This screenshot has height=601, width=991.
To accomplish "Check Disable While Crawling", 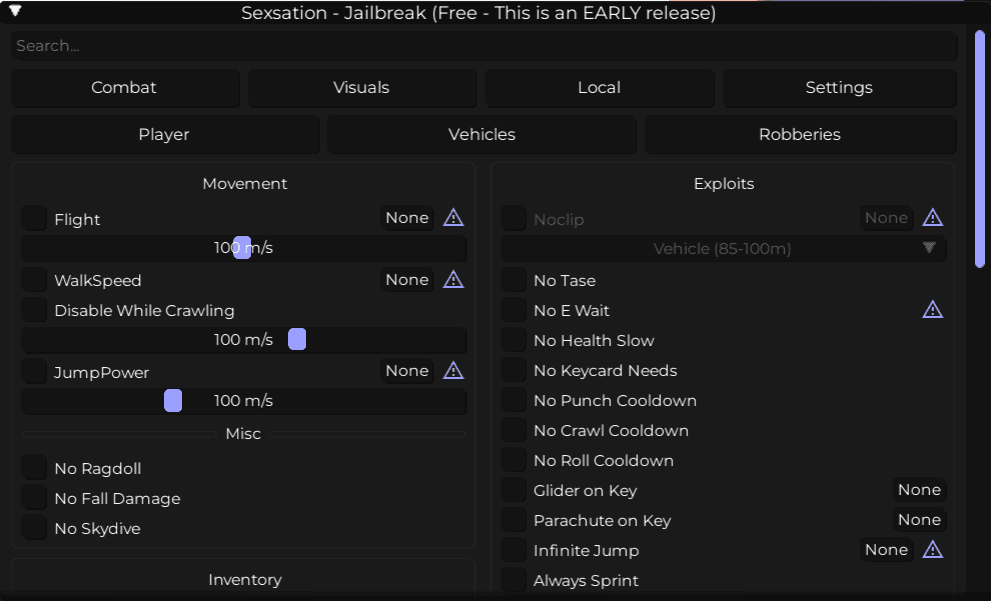I will pos(34,310).
